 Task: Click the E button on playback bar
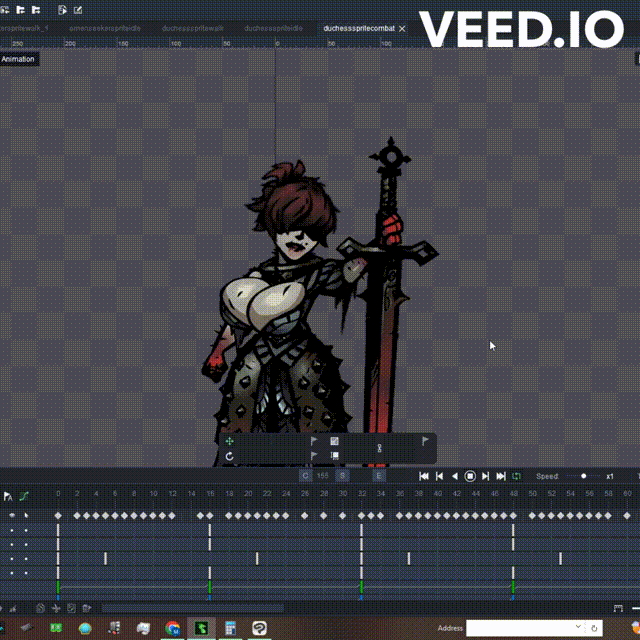[x=379, y=476]
